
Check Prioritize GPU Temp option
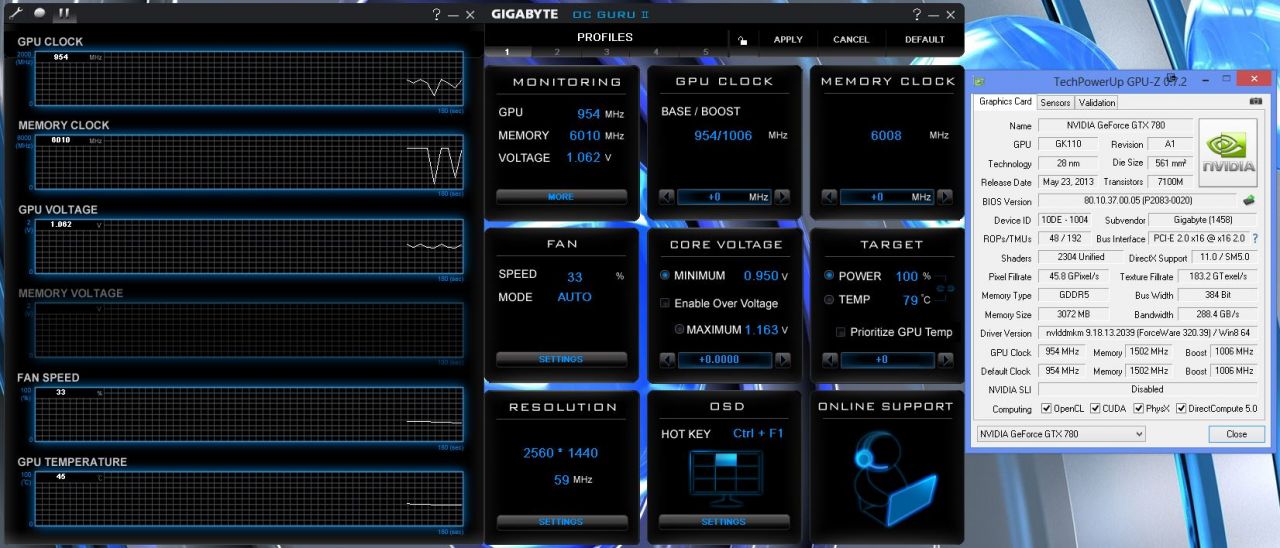click(841, 332)
